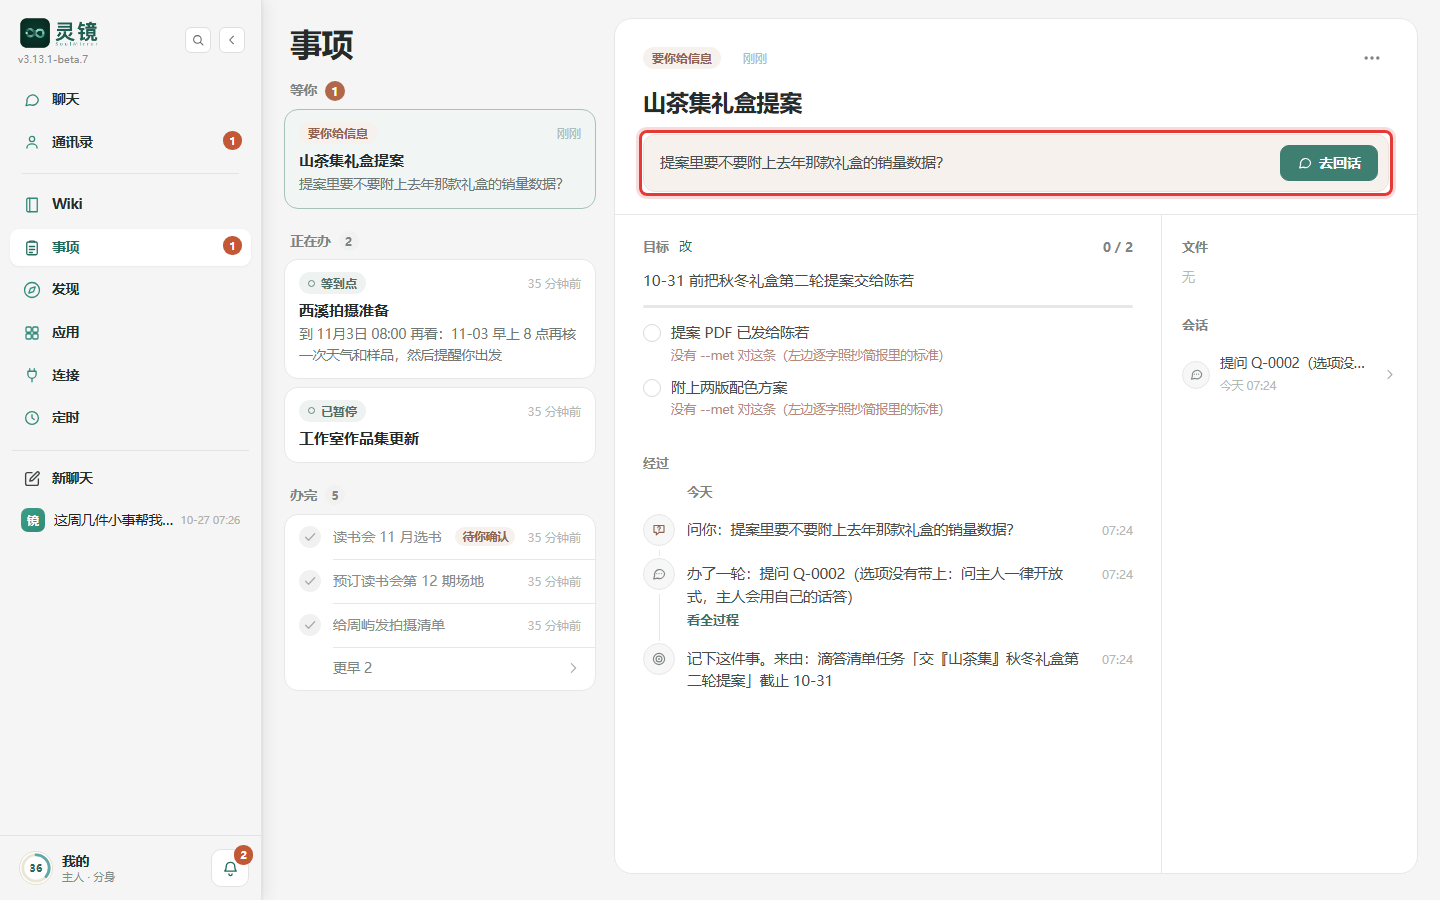Toggle the checkmark for 预订读书会第 12 期场地
1440x900 pixels.
tap(310, 581)
